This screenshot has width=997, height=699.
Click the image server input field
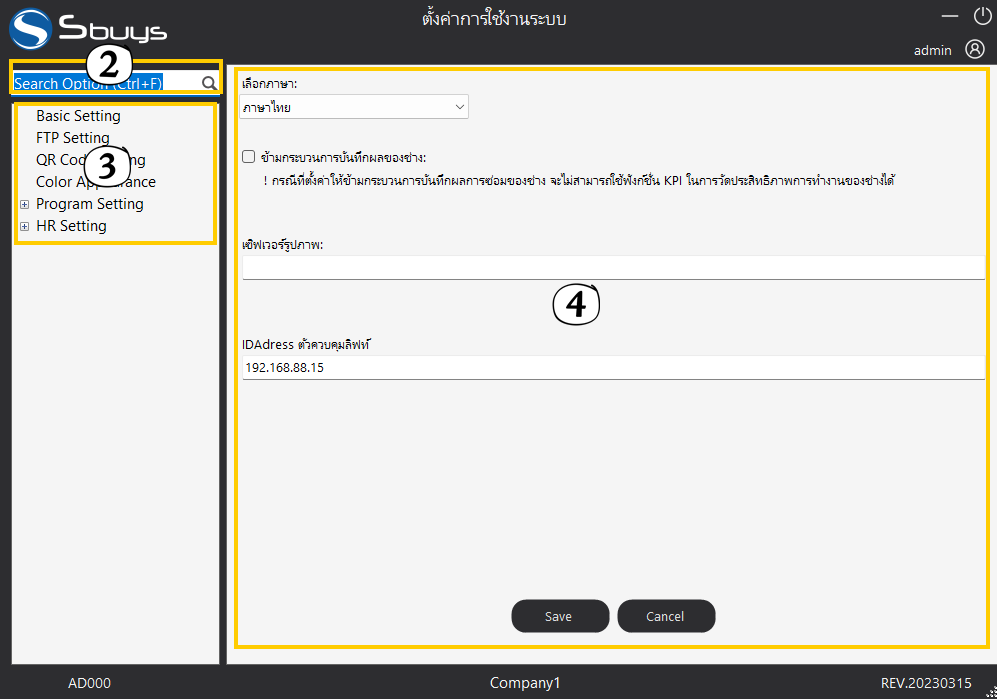tap(613, 267)
